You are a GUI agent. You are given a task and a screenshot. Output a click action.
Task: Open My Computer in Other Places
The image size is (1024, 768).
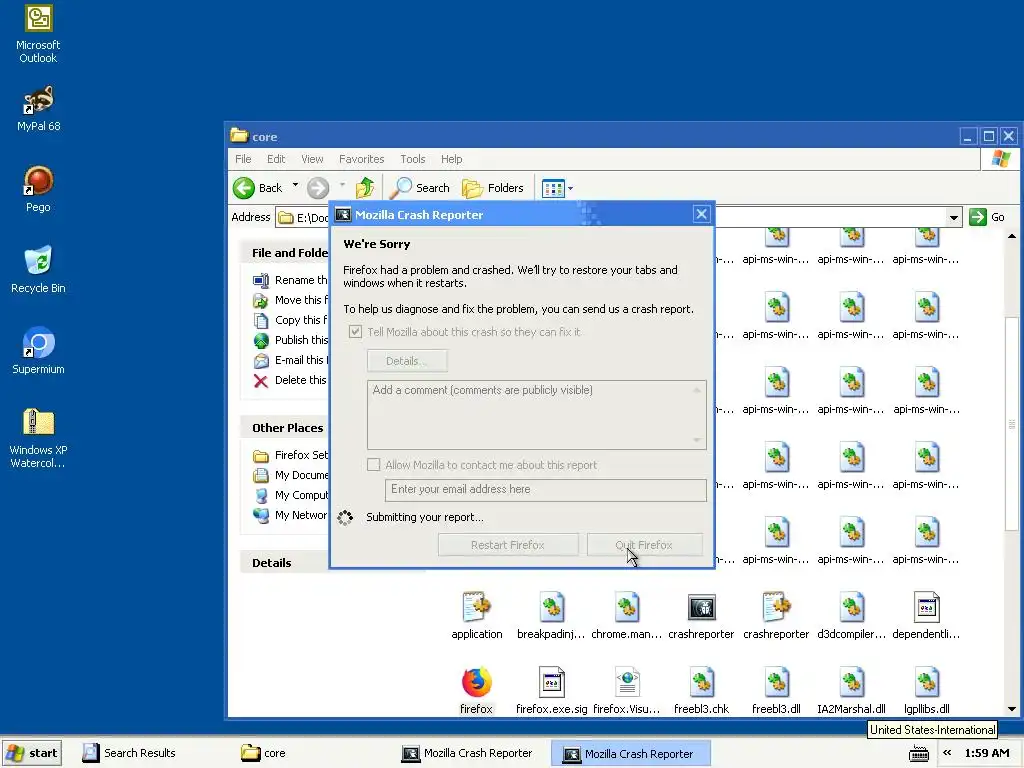290,495
